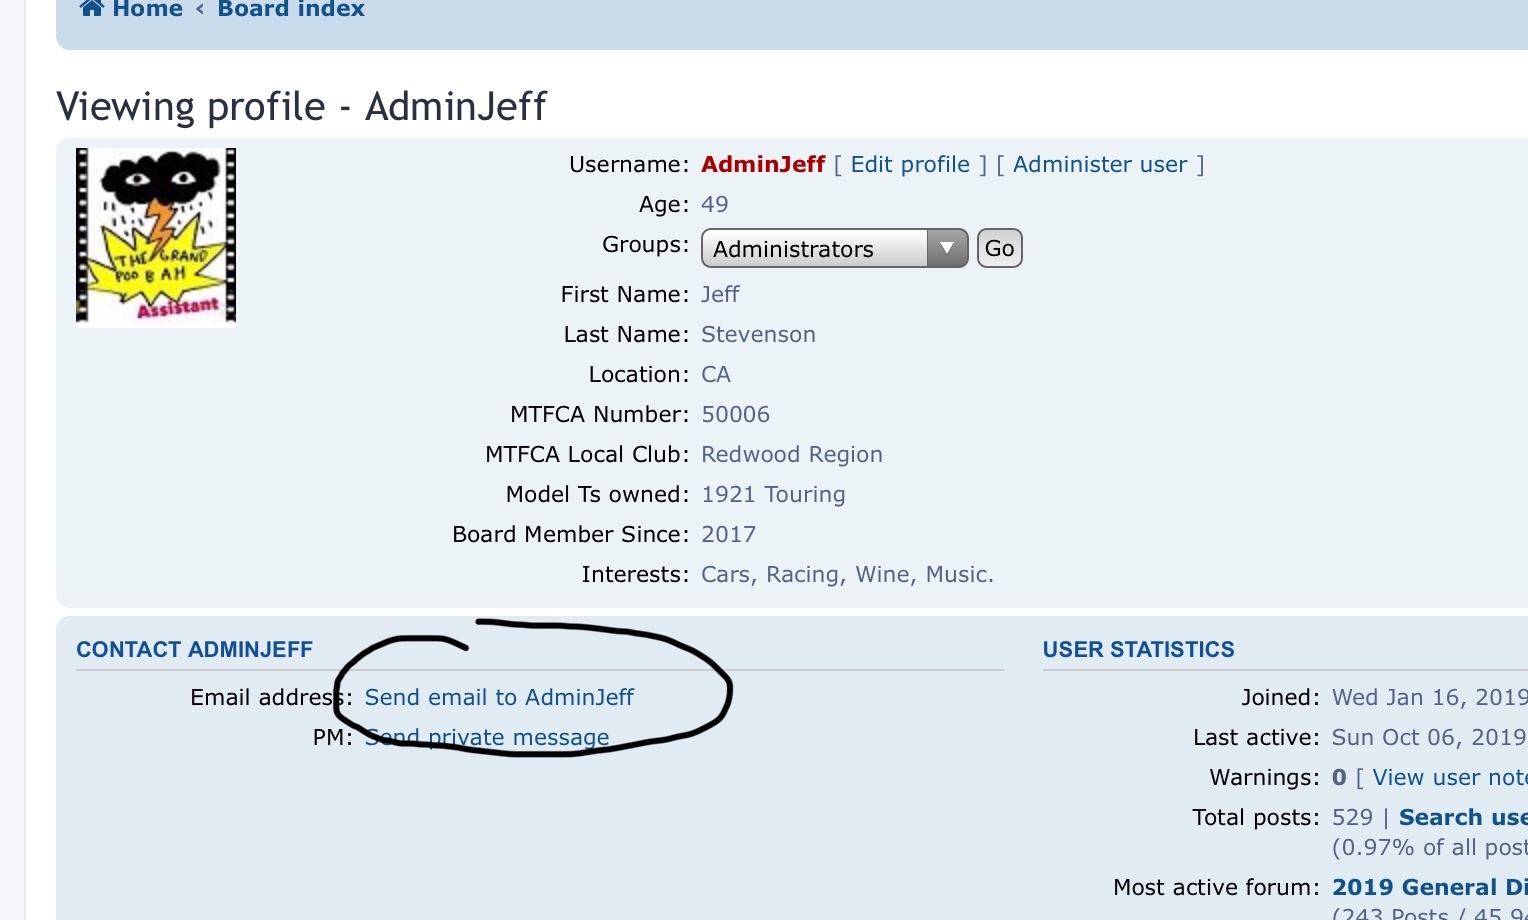View user notes next to Warnings
The image size is (1528, 920).
1448,778
